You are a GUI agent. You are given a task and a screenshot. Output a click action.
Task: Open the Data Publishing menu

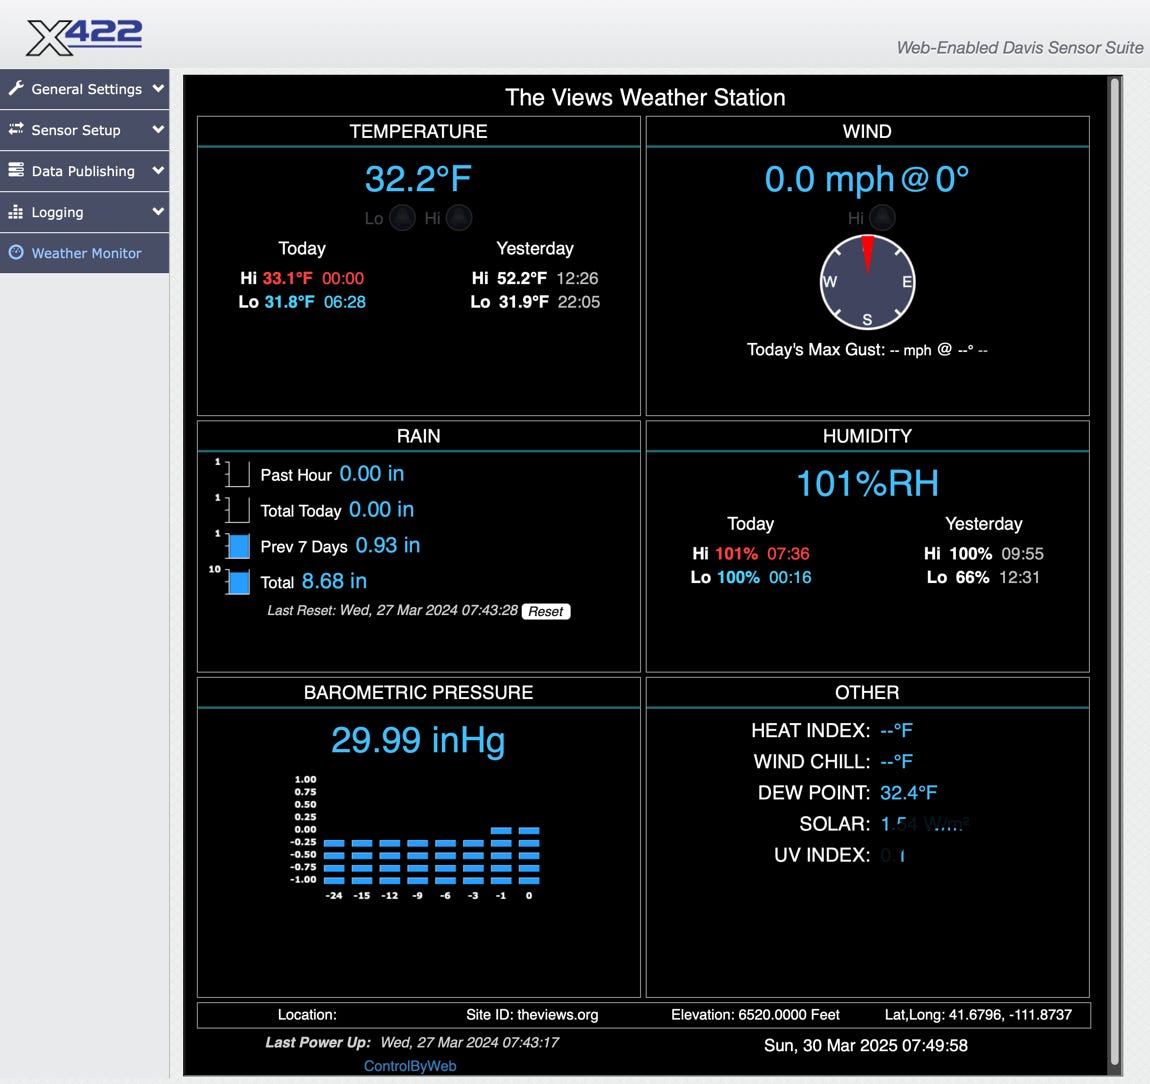(x=84, y=171)
